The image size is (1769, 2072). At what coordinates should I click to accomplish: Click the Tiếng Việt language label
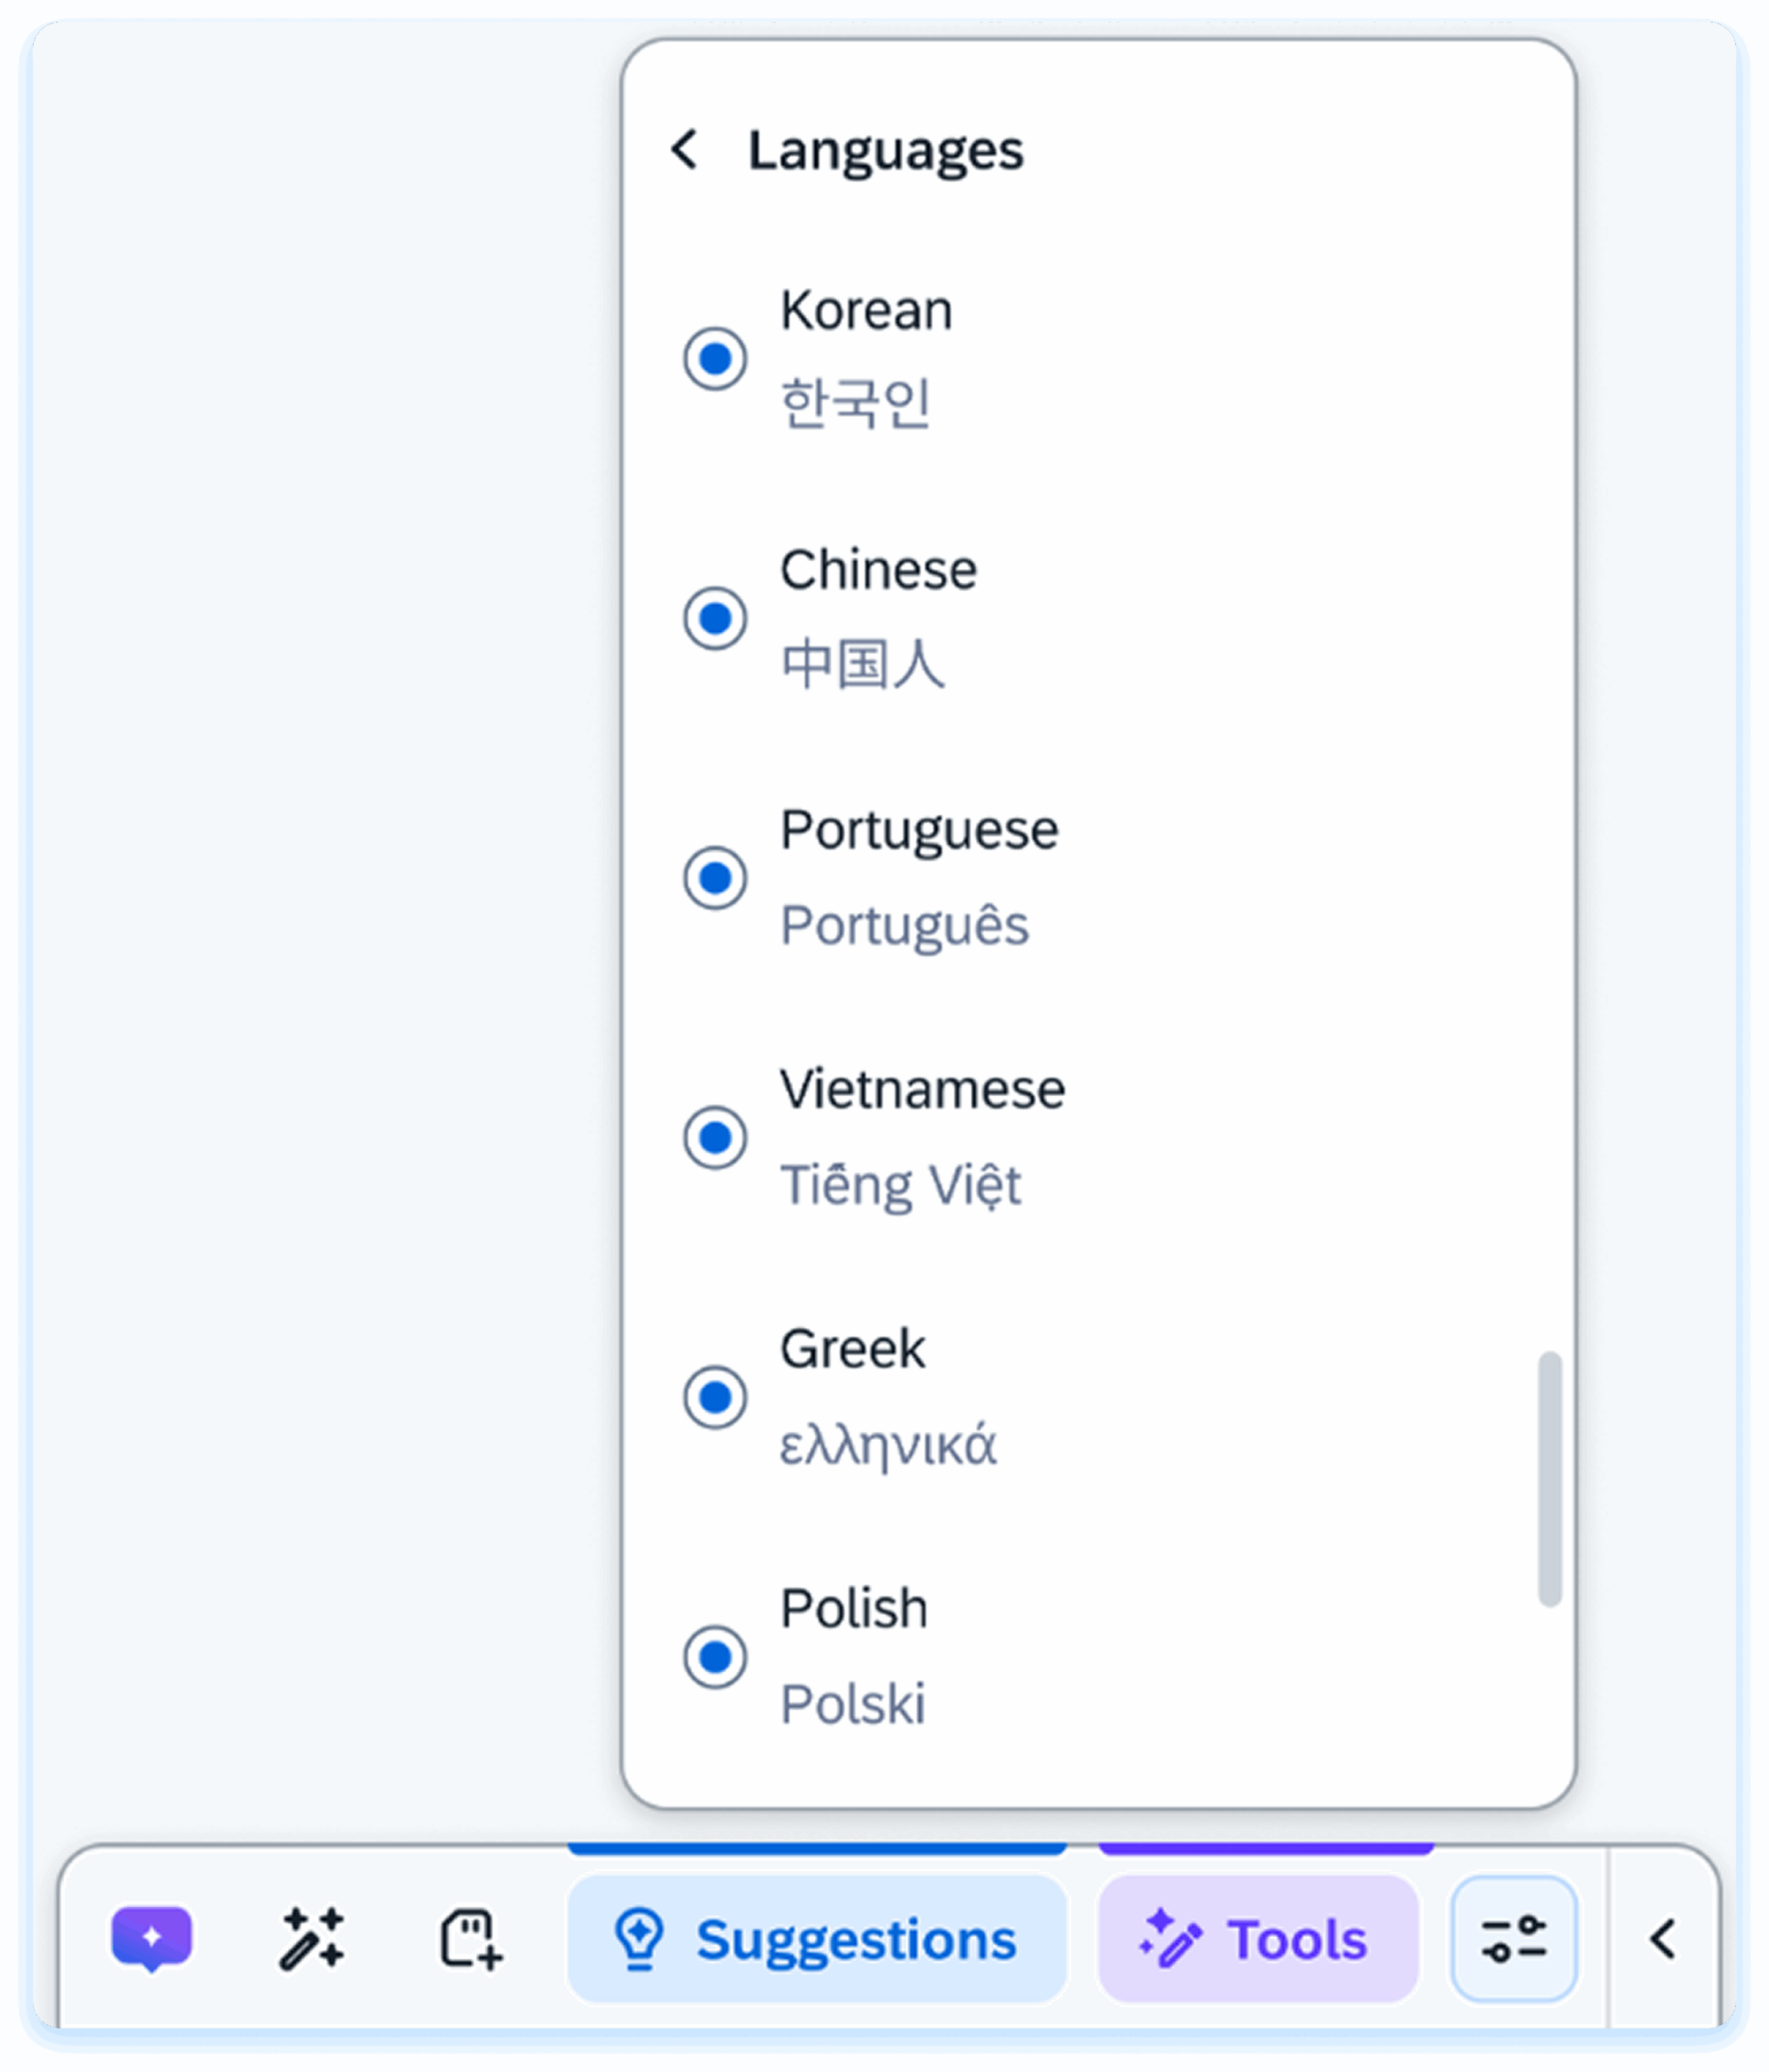click(900, 1185)
